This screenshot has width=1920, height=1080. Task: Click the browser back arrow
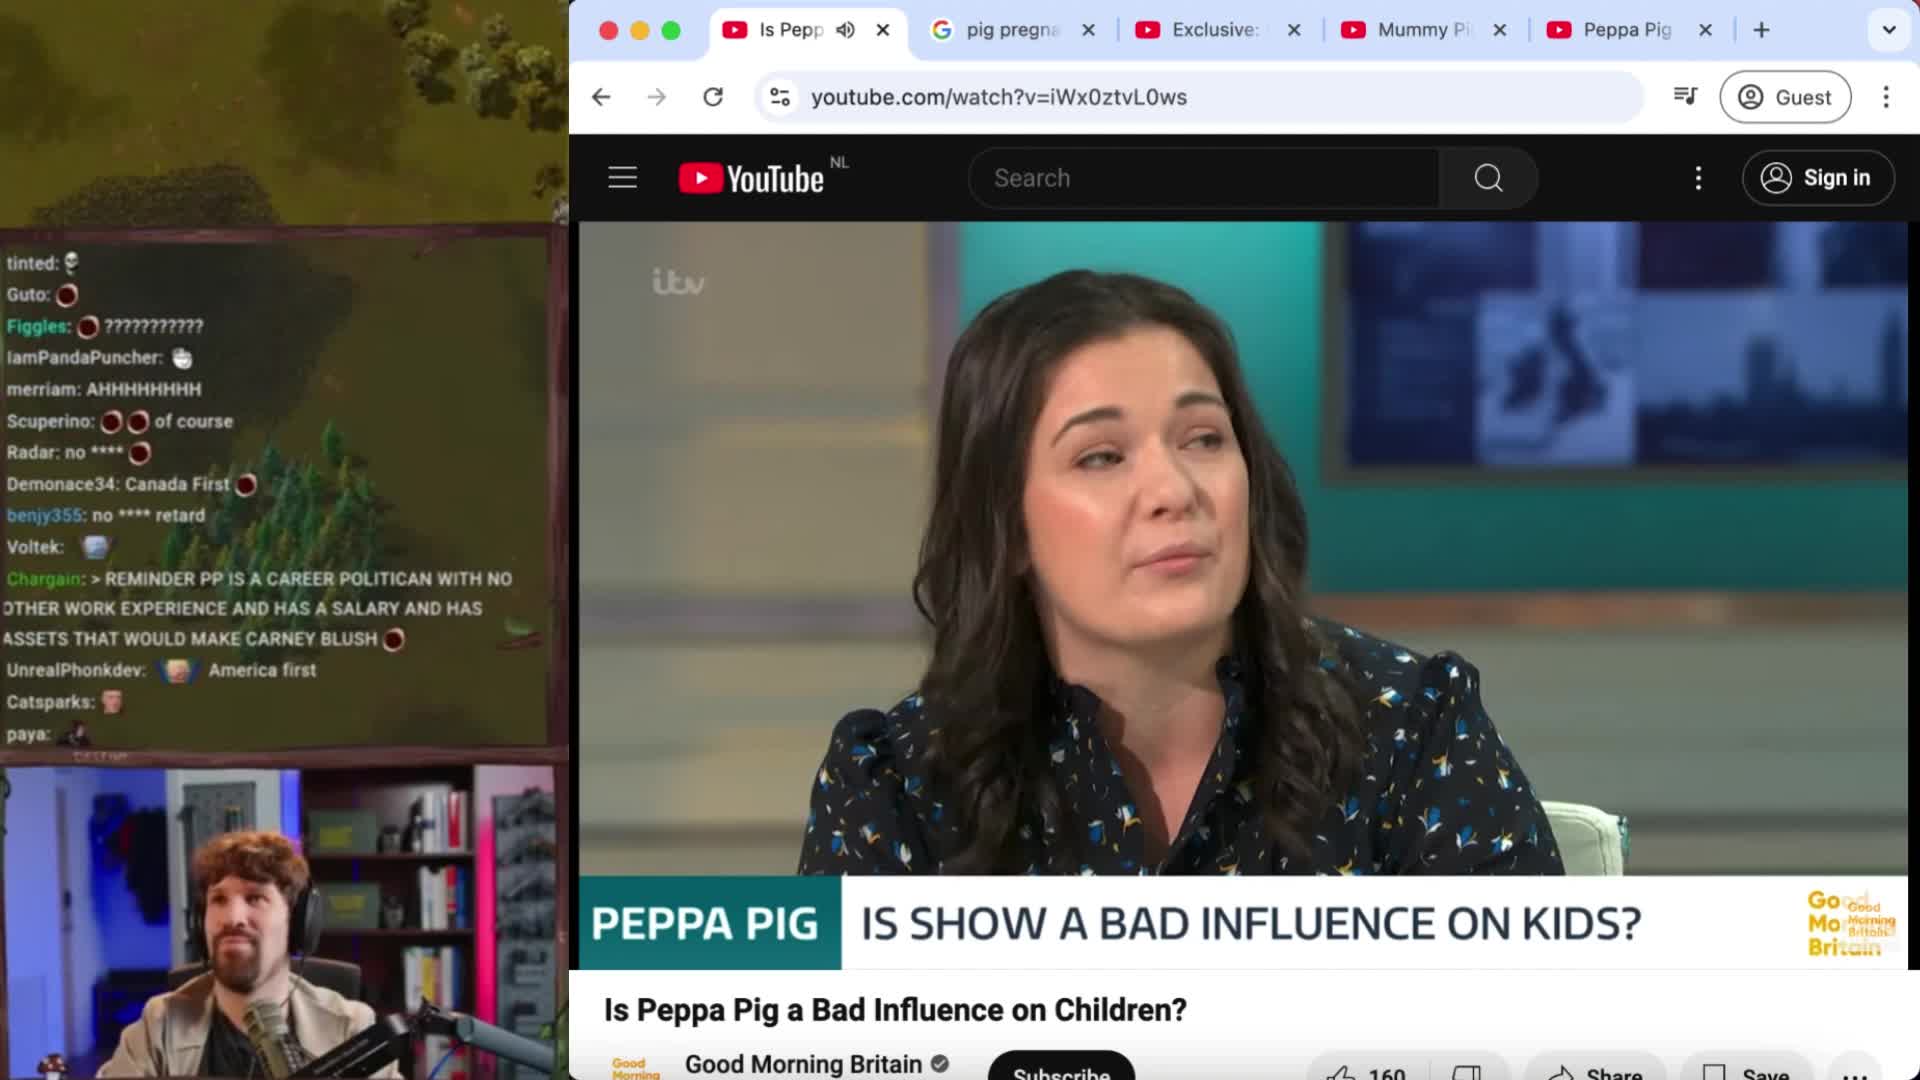tap(600, 96)
